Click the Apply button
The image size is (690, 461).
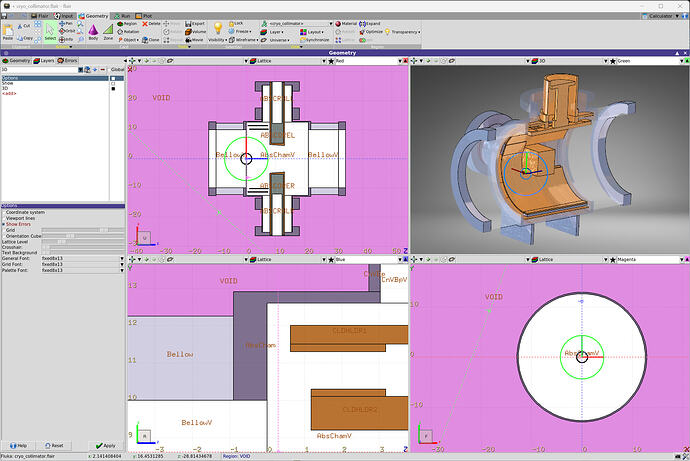[x=106, y=446]
